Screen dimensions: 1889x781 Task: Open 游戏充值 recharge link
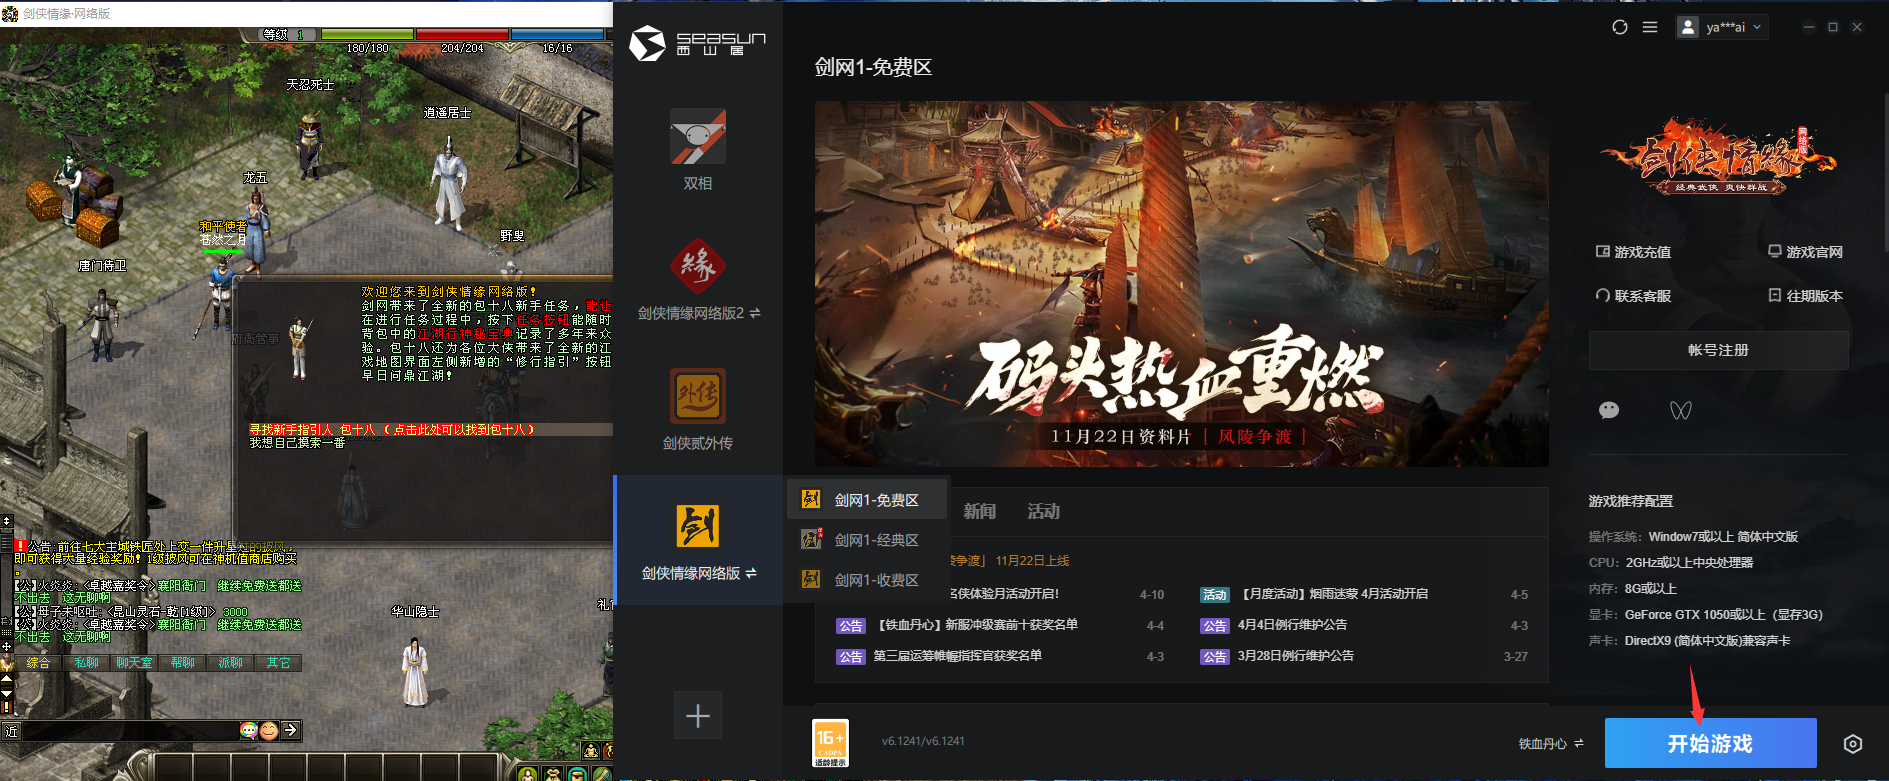click(1633, 252)
